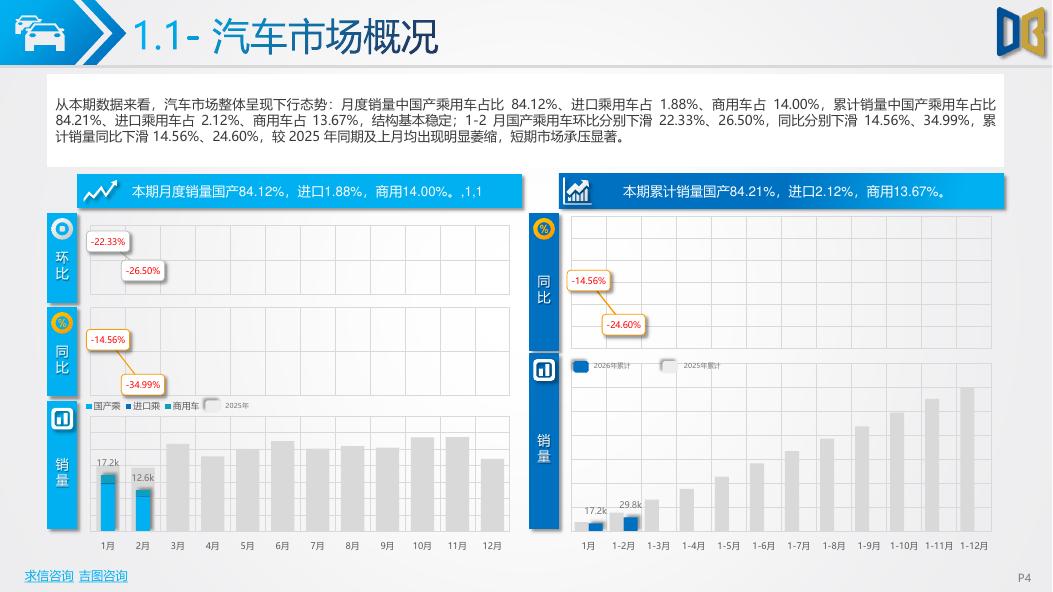Select the blue 2月 stacked bar in monthly sales

(x=143, y=510)
